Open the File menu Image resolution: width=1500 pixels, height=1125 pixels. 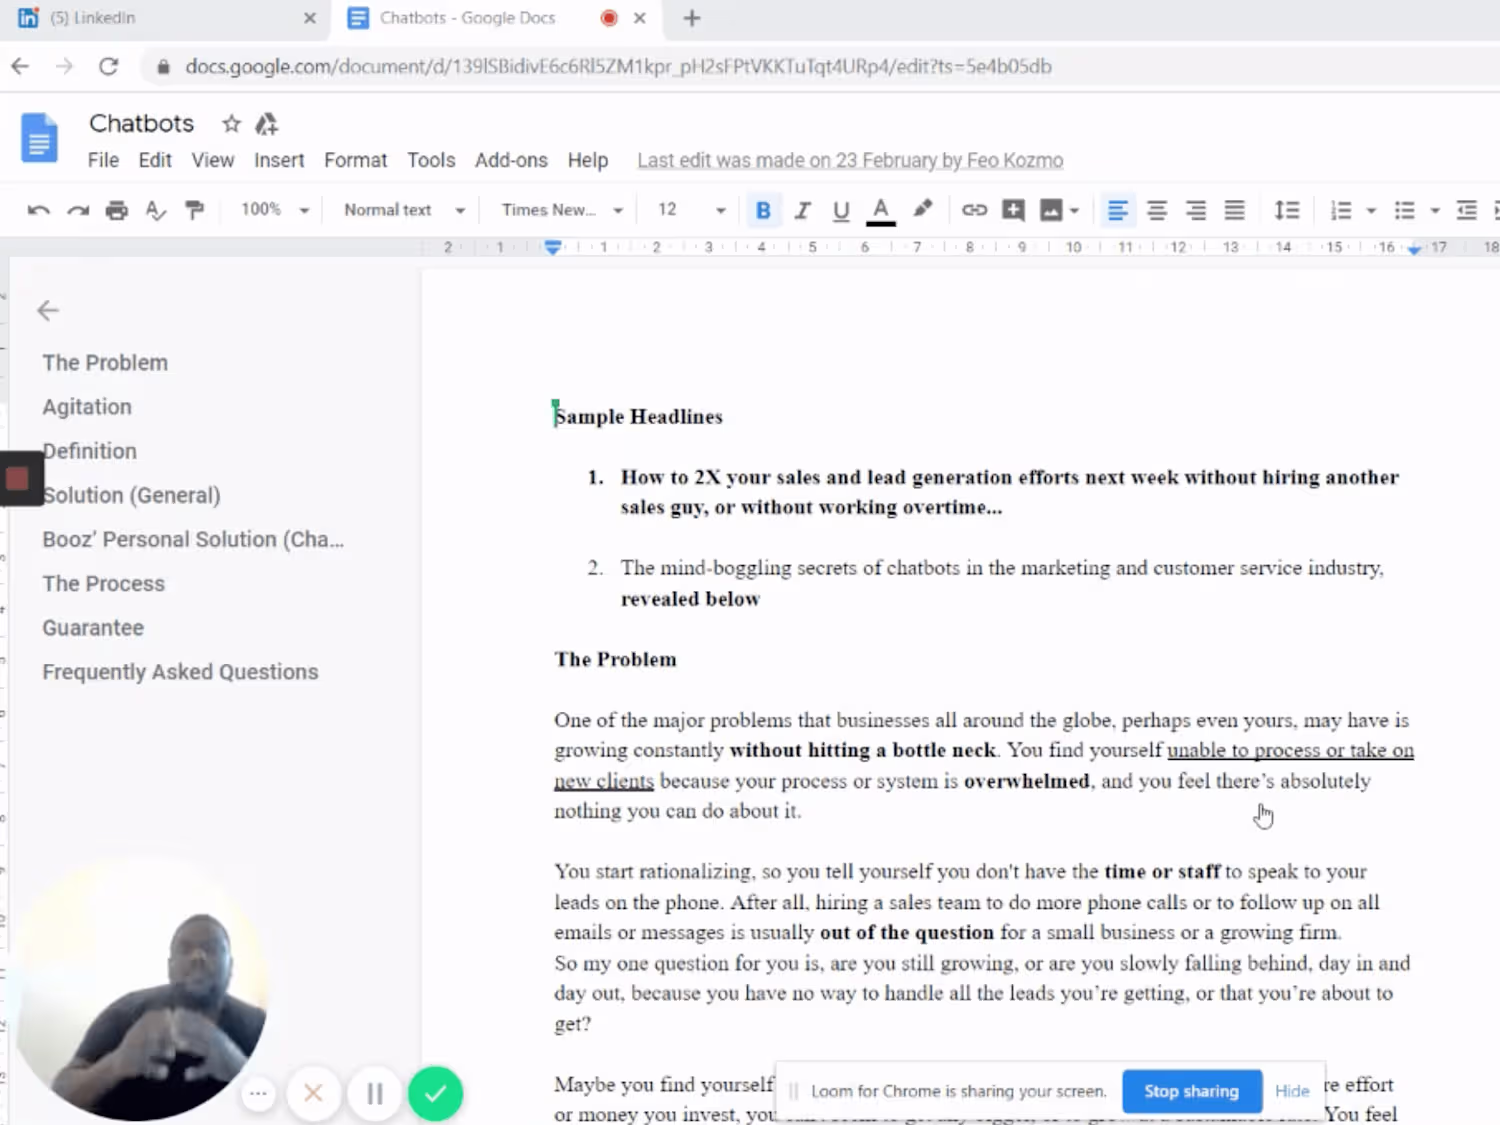pyautogui.click(x=103, y=160)
